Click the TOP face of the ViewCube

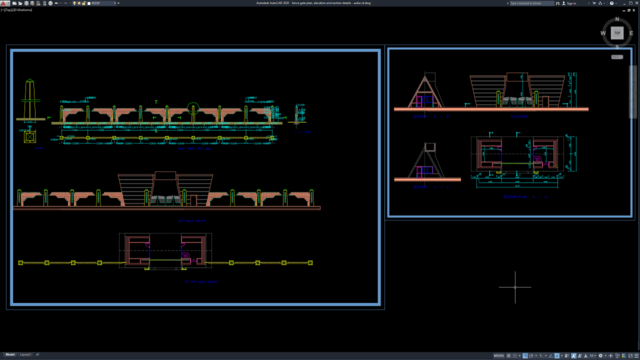point(617,33)
